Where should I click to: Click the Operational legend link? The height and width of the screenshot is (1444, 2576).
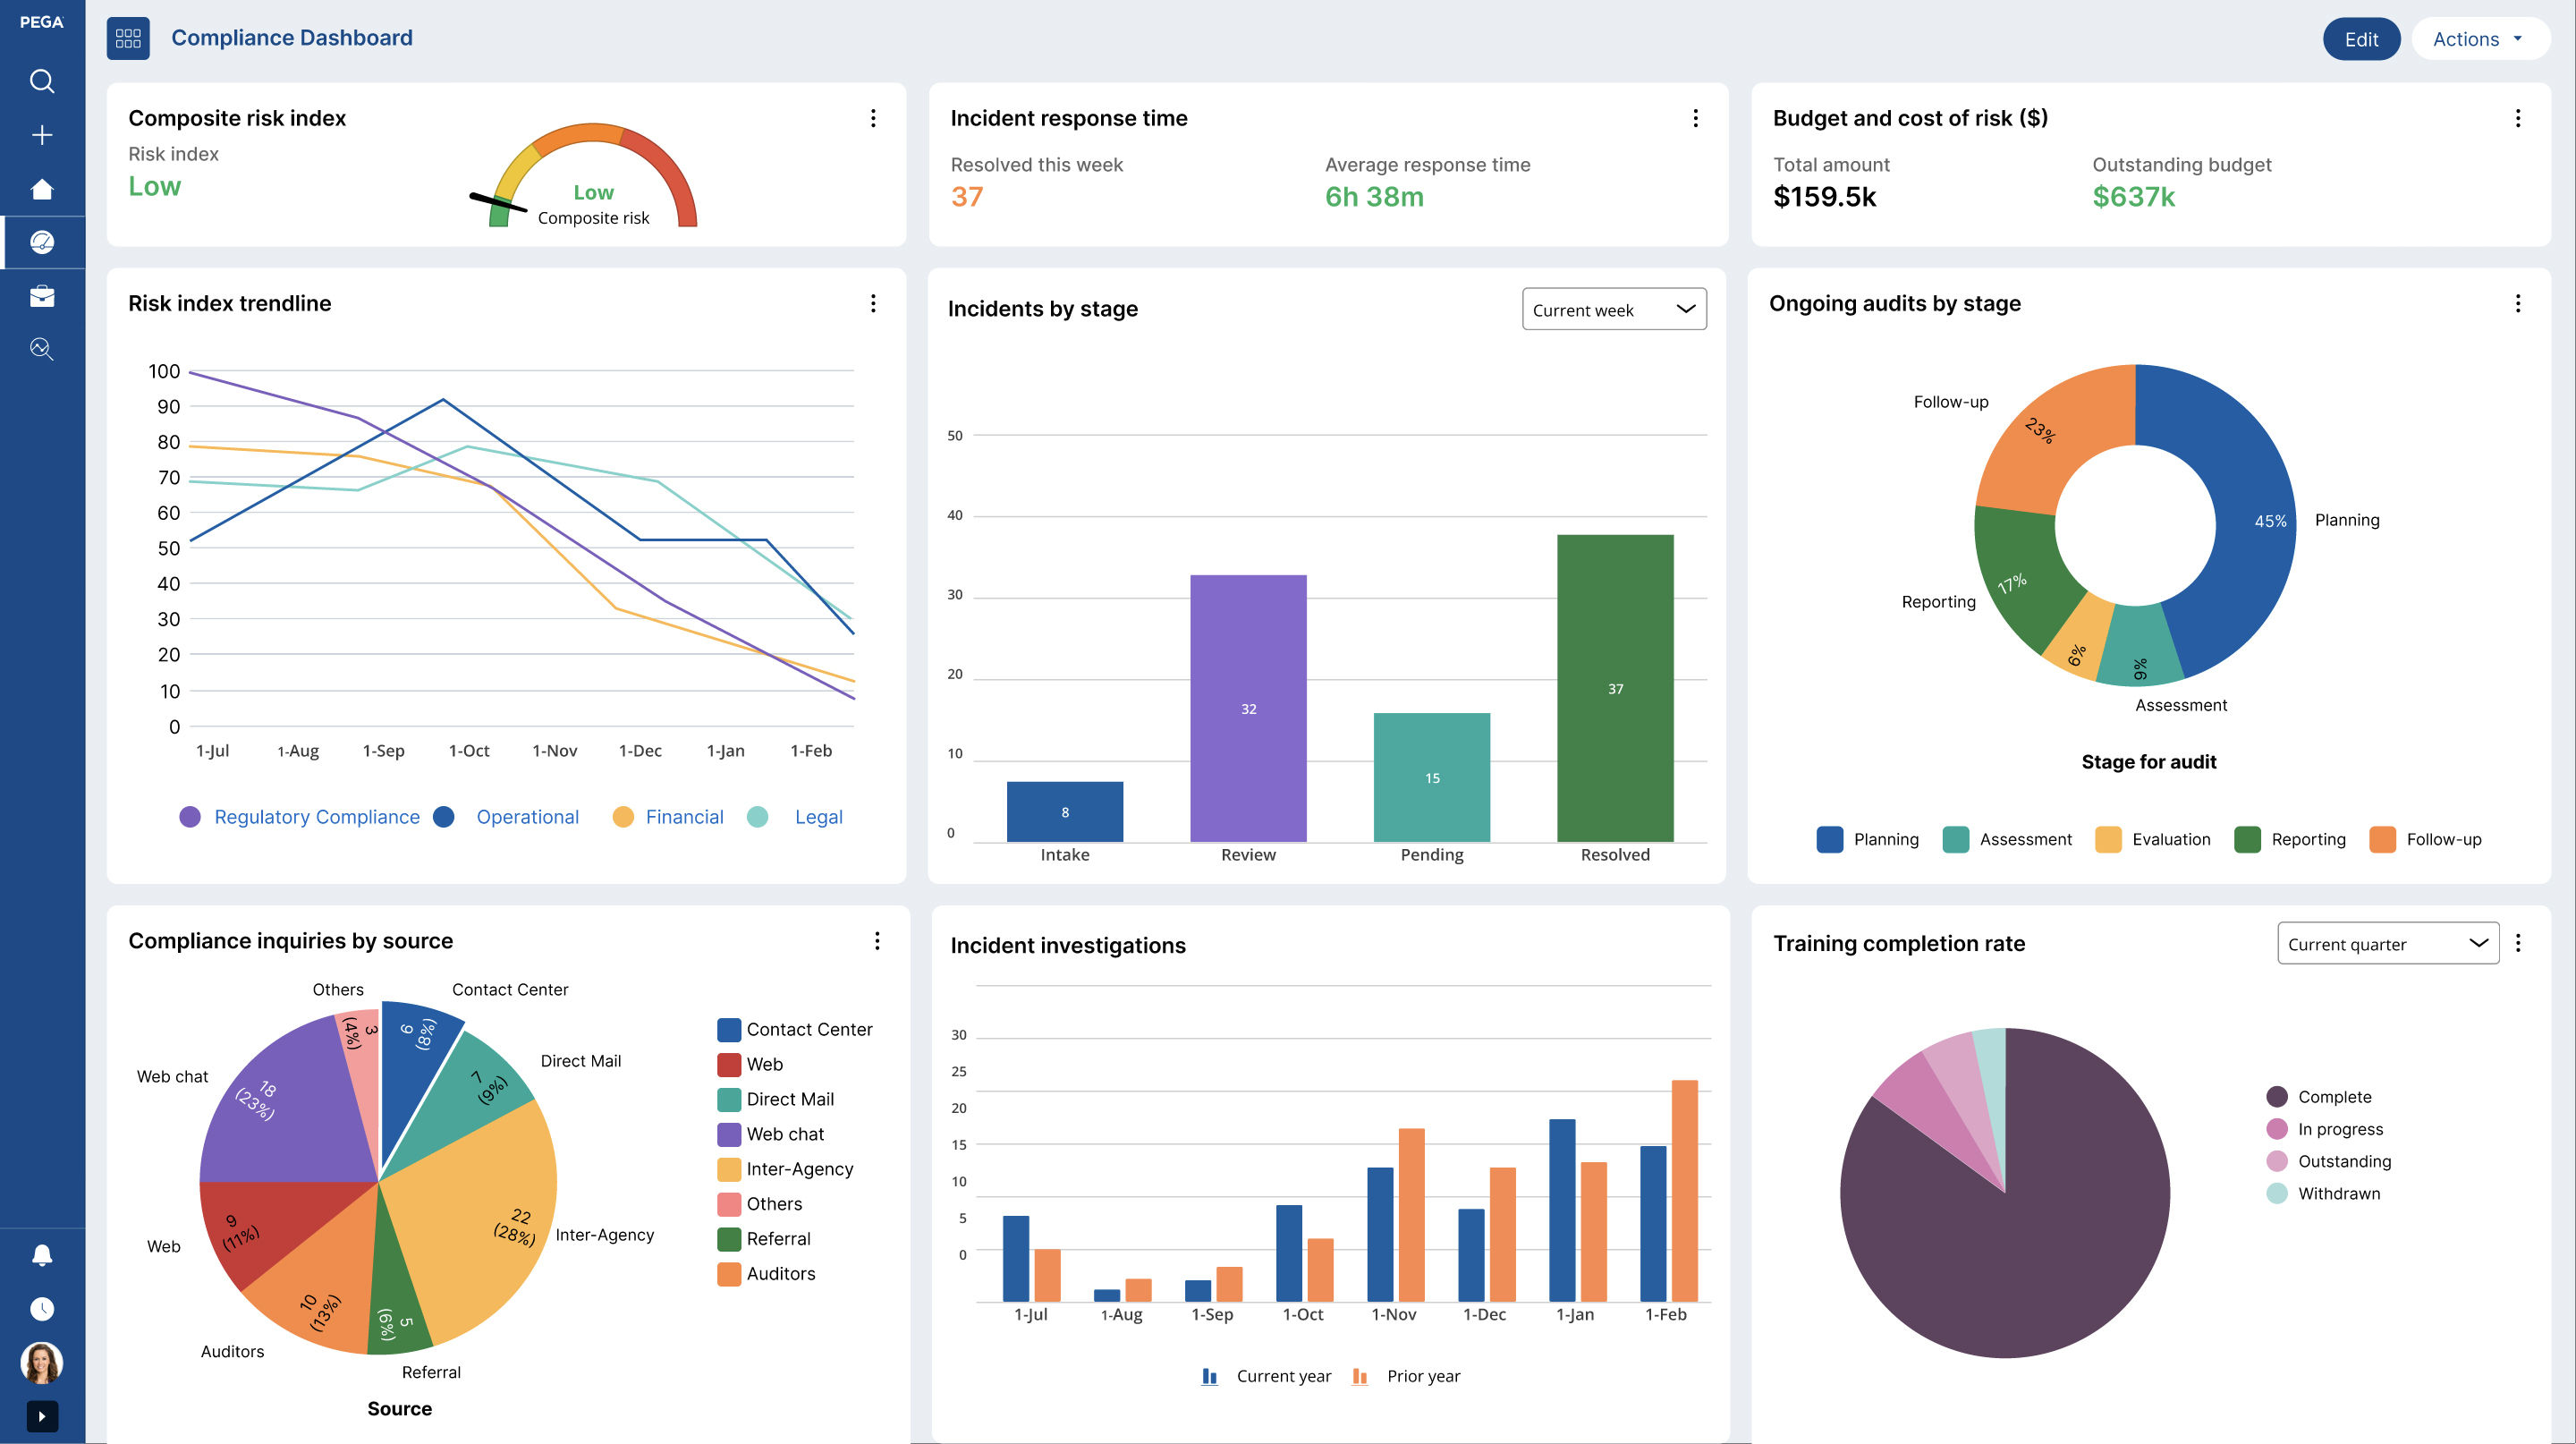click(x=527, y=817)
